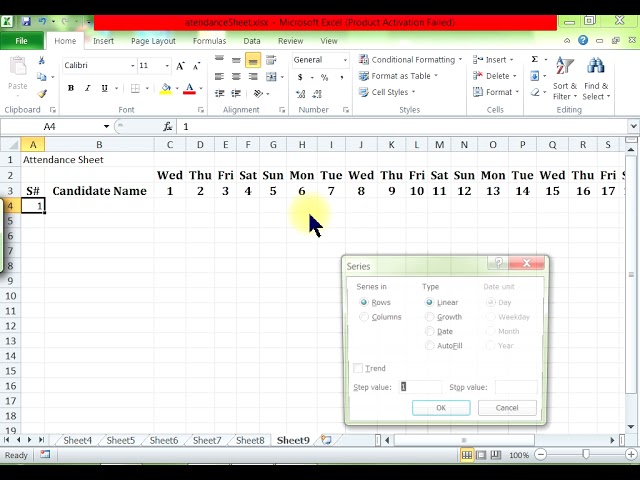Select Date type radio button

click(429, 331)
